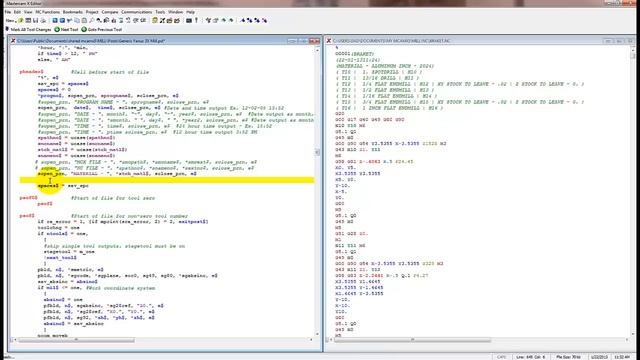Click the Find magnifier icon
This screenshot has width=640, height=360.
[91, 20]
